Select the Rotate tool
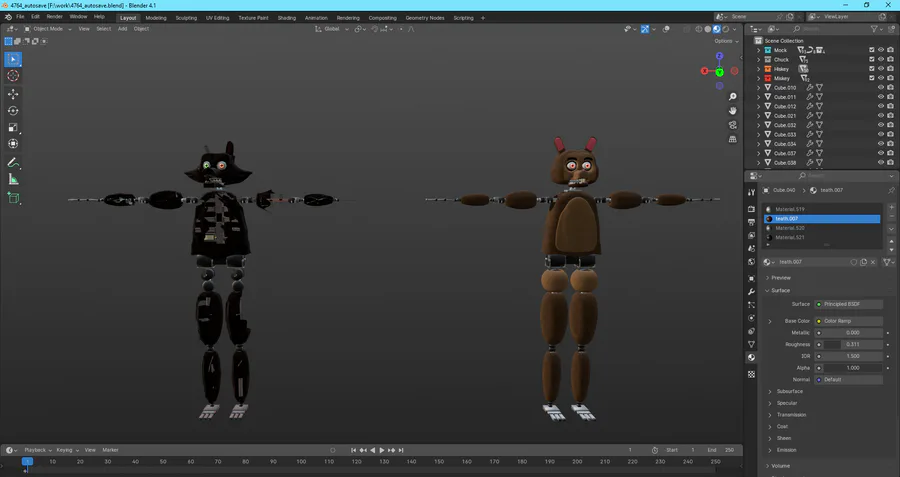Viewport: 900px width, 477px height. [x=13, y=111]
